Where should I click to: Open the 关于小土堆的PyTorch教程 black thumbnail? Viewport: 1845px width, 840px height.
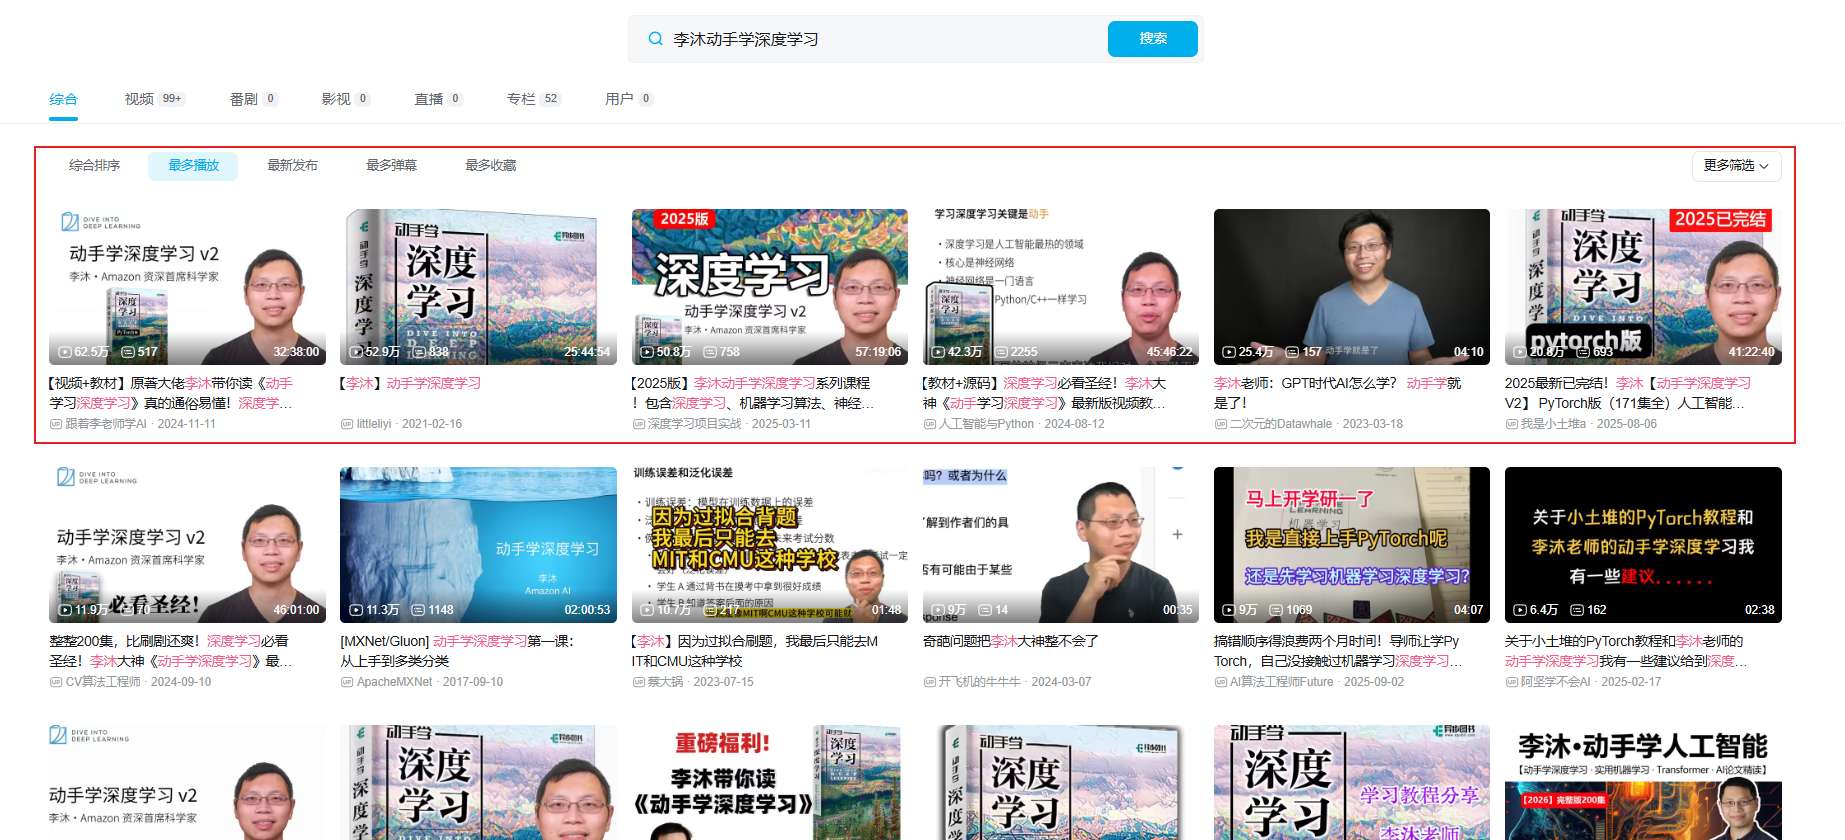pos(1643,545)
